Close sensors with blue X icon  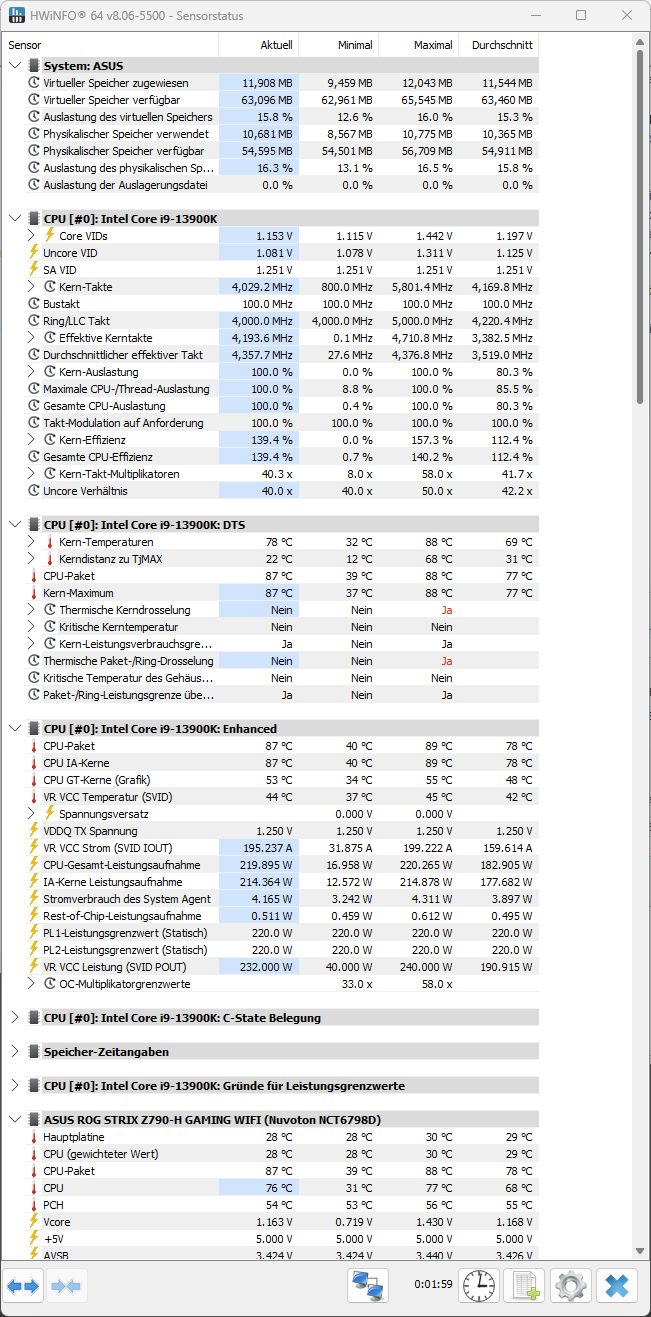click(617, 1285)
